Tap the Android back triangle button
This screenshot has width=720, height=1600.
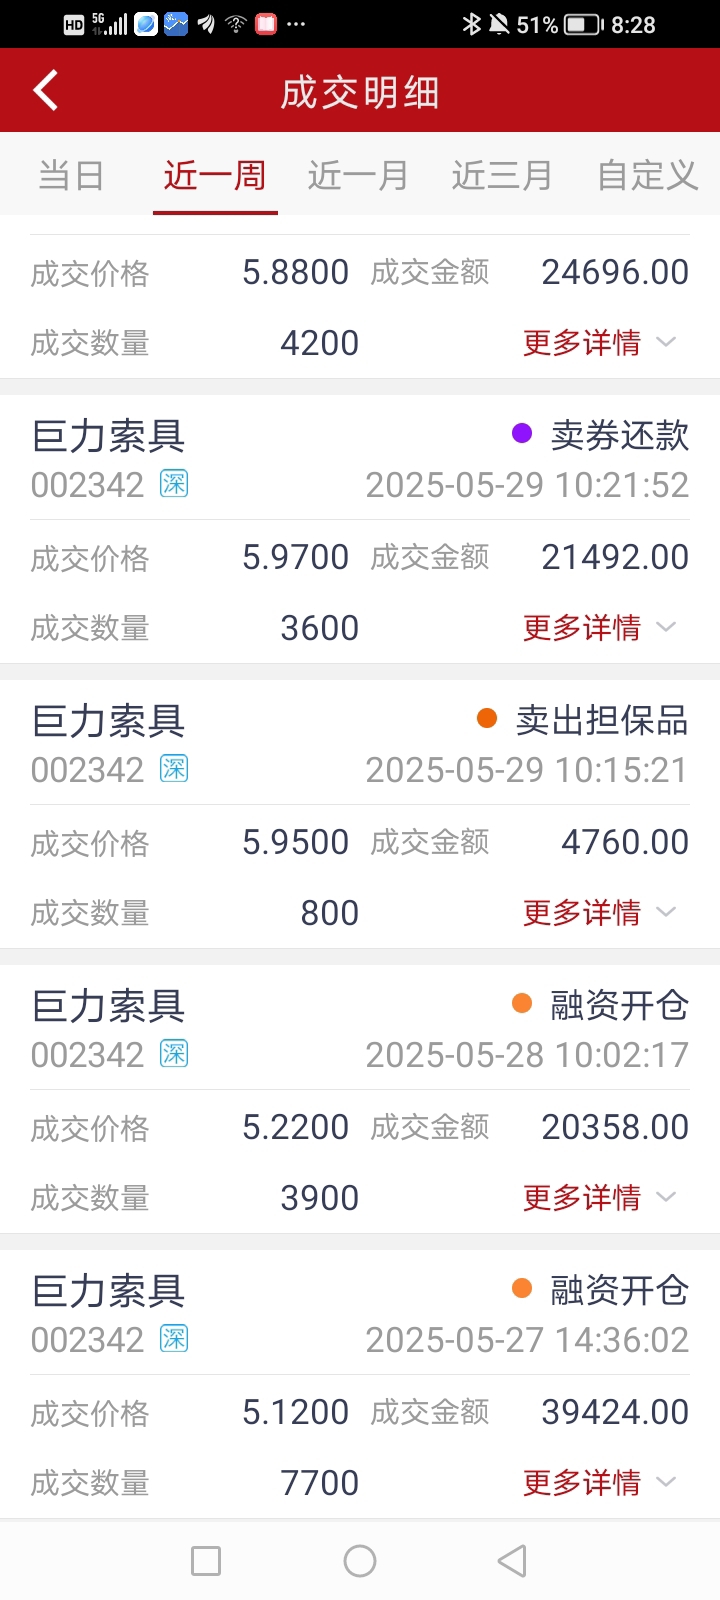point(512,1561)
